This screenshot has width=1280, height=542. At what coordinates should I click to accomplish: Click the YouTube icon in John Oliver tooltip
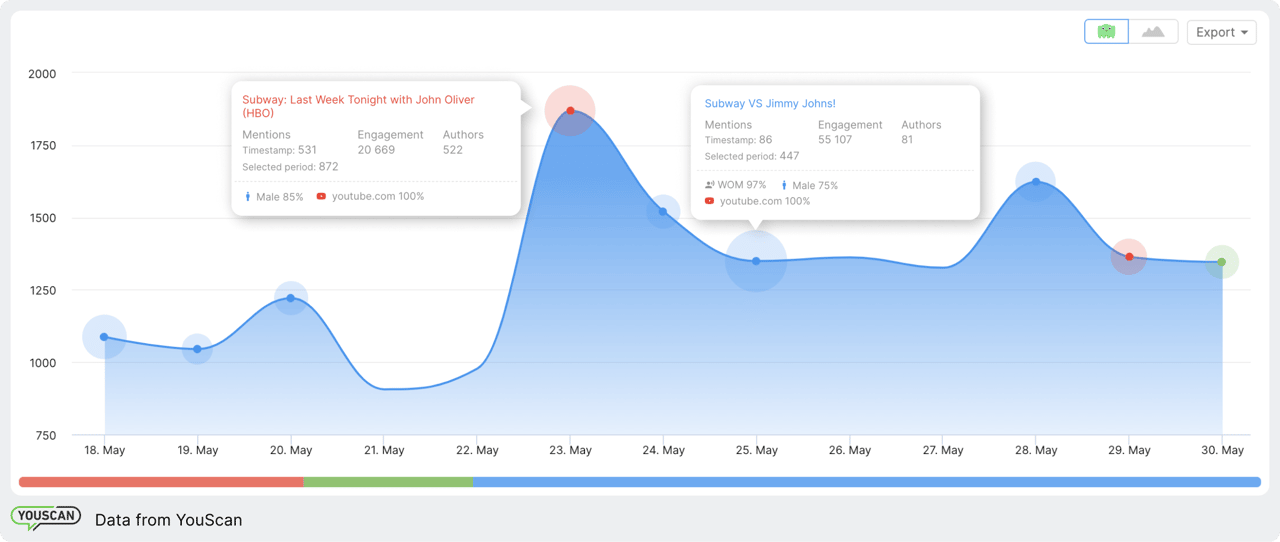click(321, 196)
